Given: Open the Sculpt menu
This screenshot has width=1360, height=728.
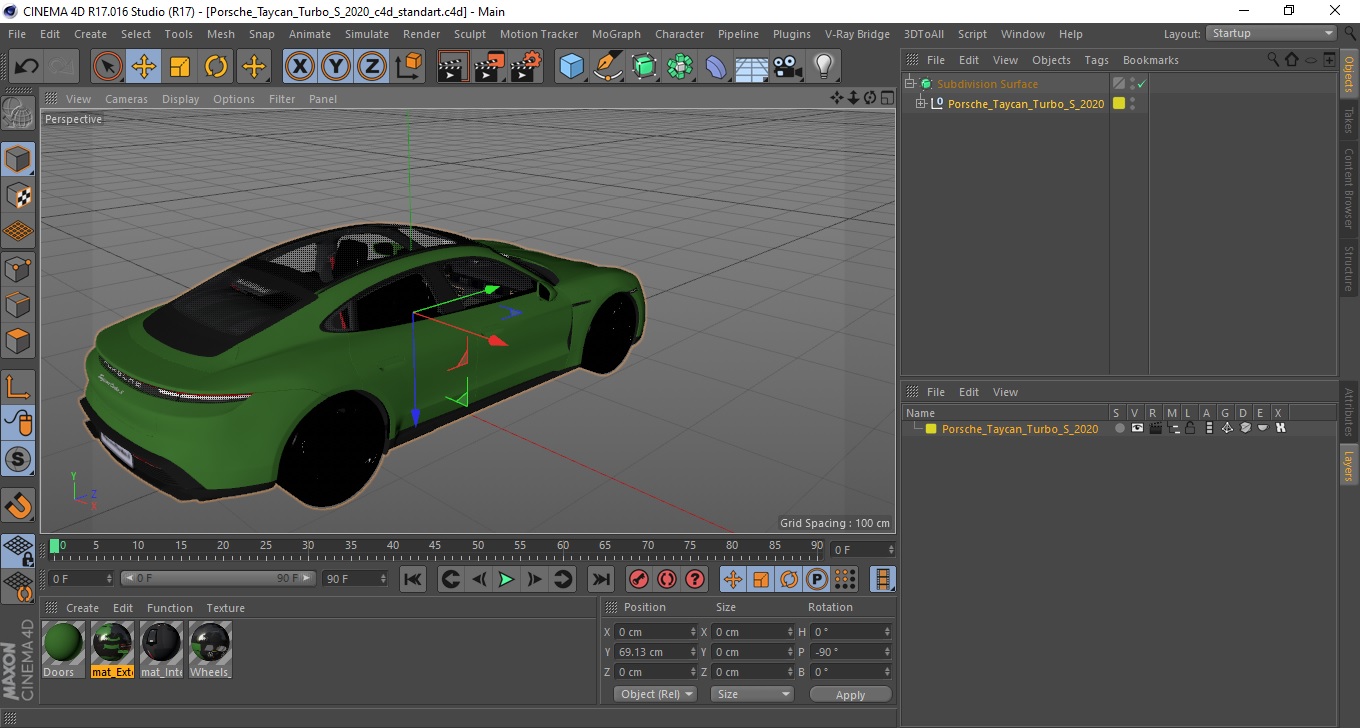Looking at the screenshot, I should coord(469,34).
